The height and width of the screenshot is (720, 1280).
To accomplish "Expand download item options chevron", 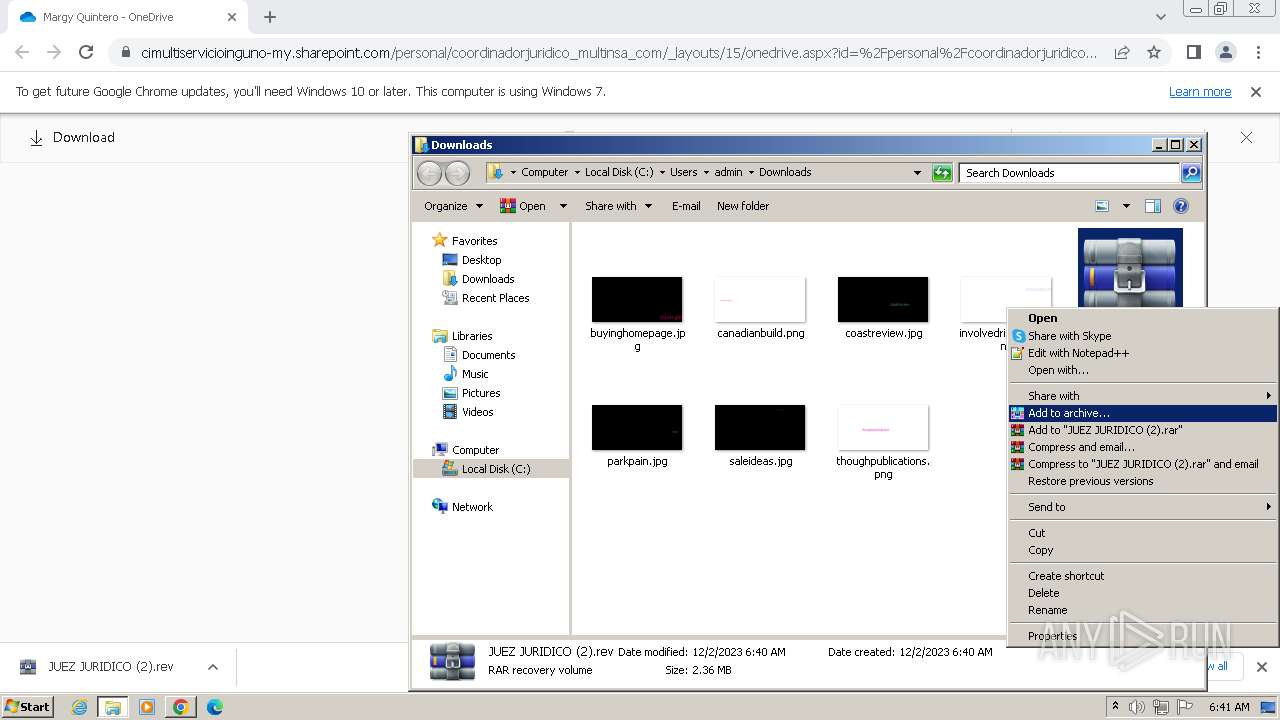I will pyautogui.click(x=212, y=667).
